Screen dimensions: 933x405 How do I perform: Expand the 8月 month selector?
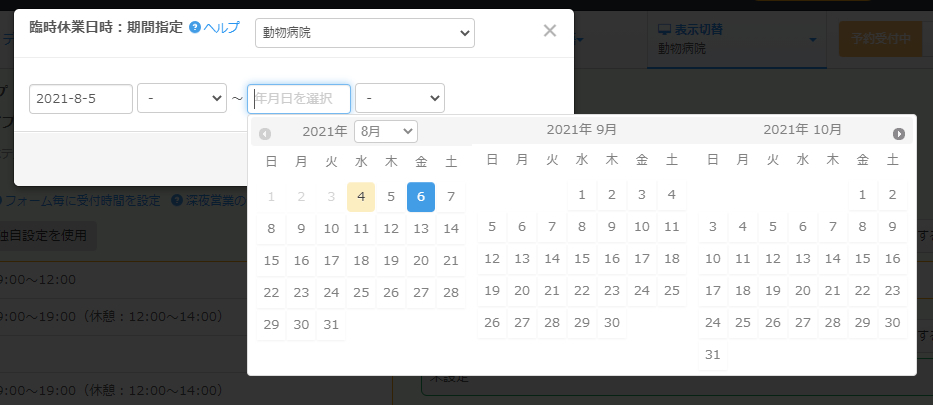[385, 132]
